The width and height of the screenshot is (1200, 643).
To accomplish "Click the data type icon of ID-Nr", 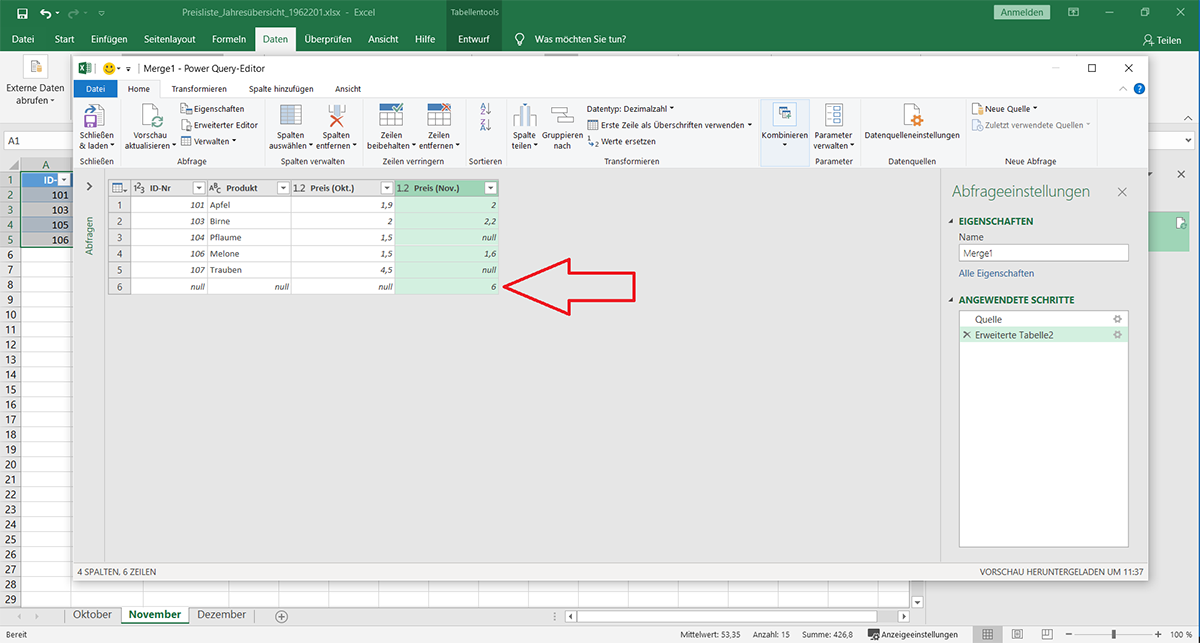I will (139, 188).
